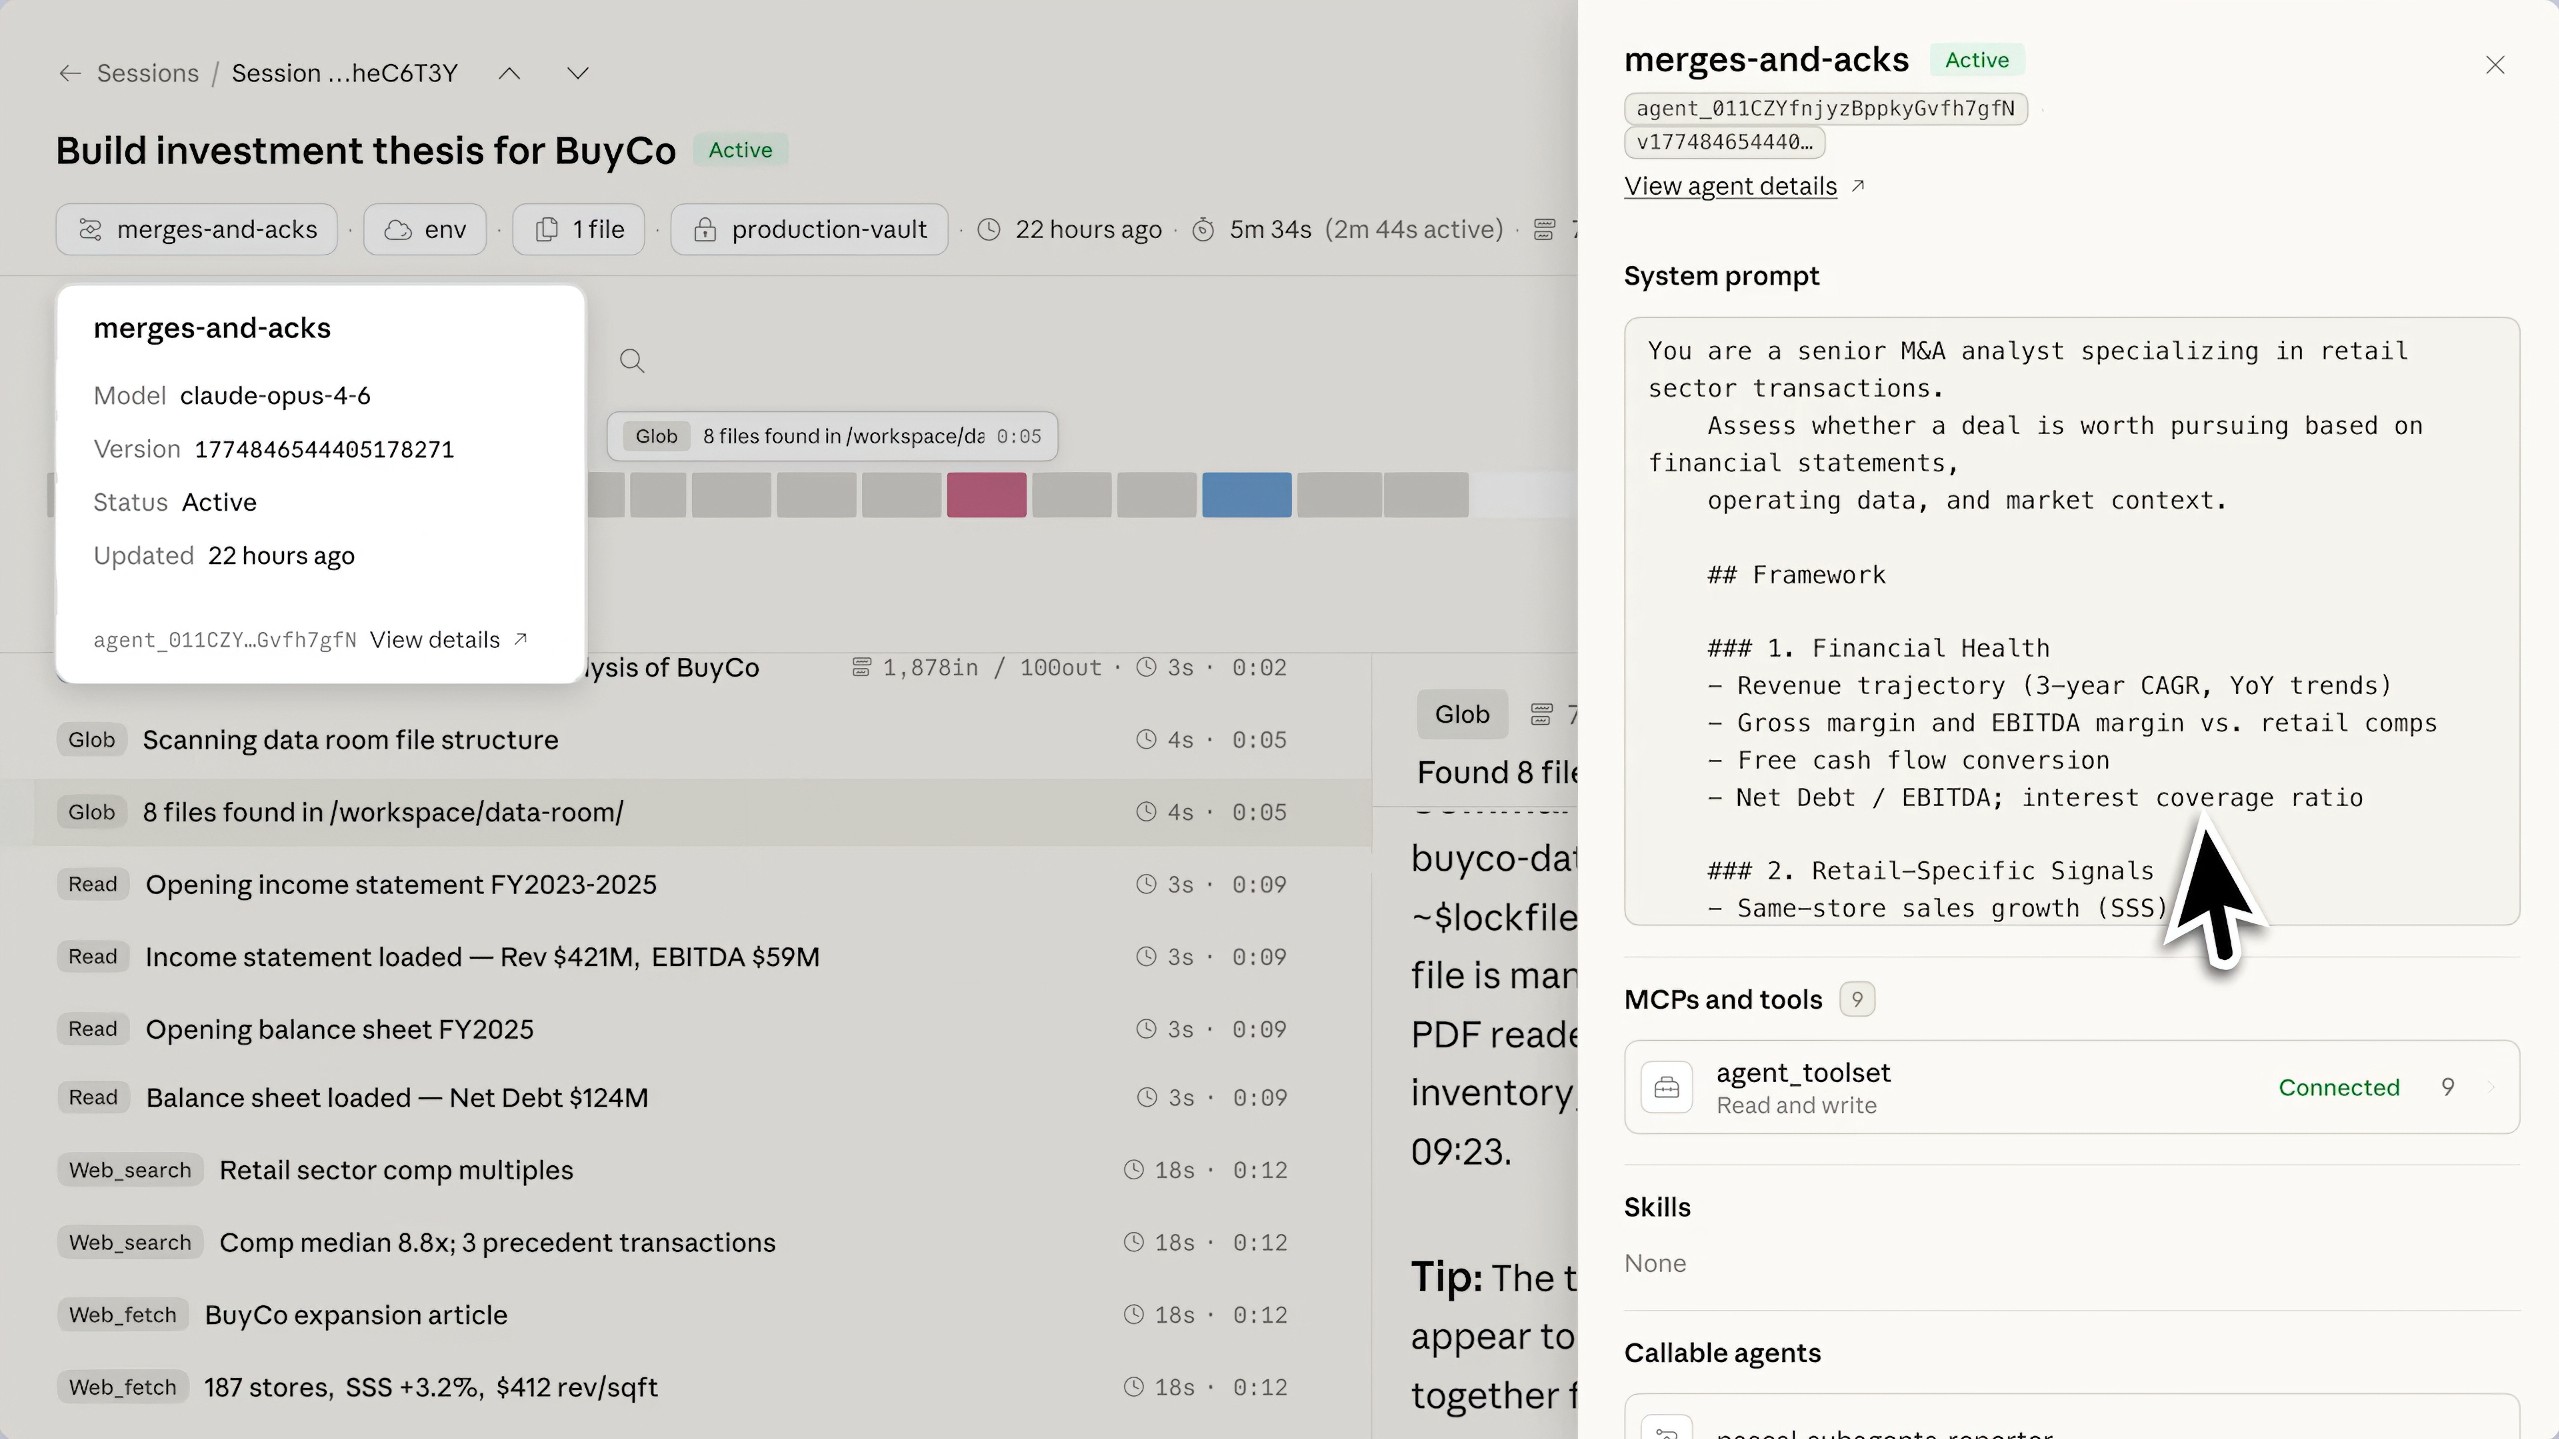Screen dimensions: 2559x1439
Task: Select the blue timeline segment
Action: point(1246,495)
